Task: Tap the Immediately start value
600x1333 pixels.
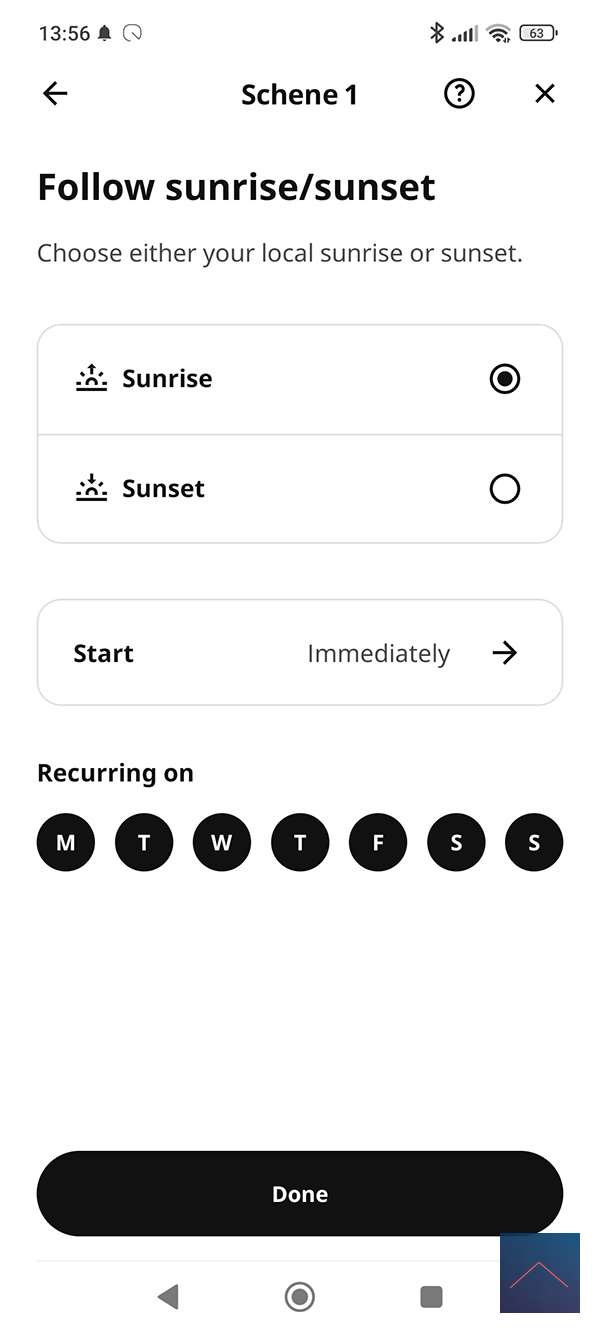Action: (x=378, y=653)
